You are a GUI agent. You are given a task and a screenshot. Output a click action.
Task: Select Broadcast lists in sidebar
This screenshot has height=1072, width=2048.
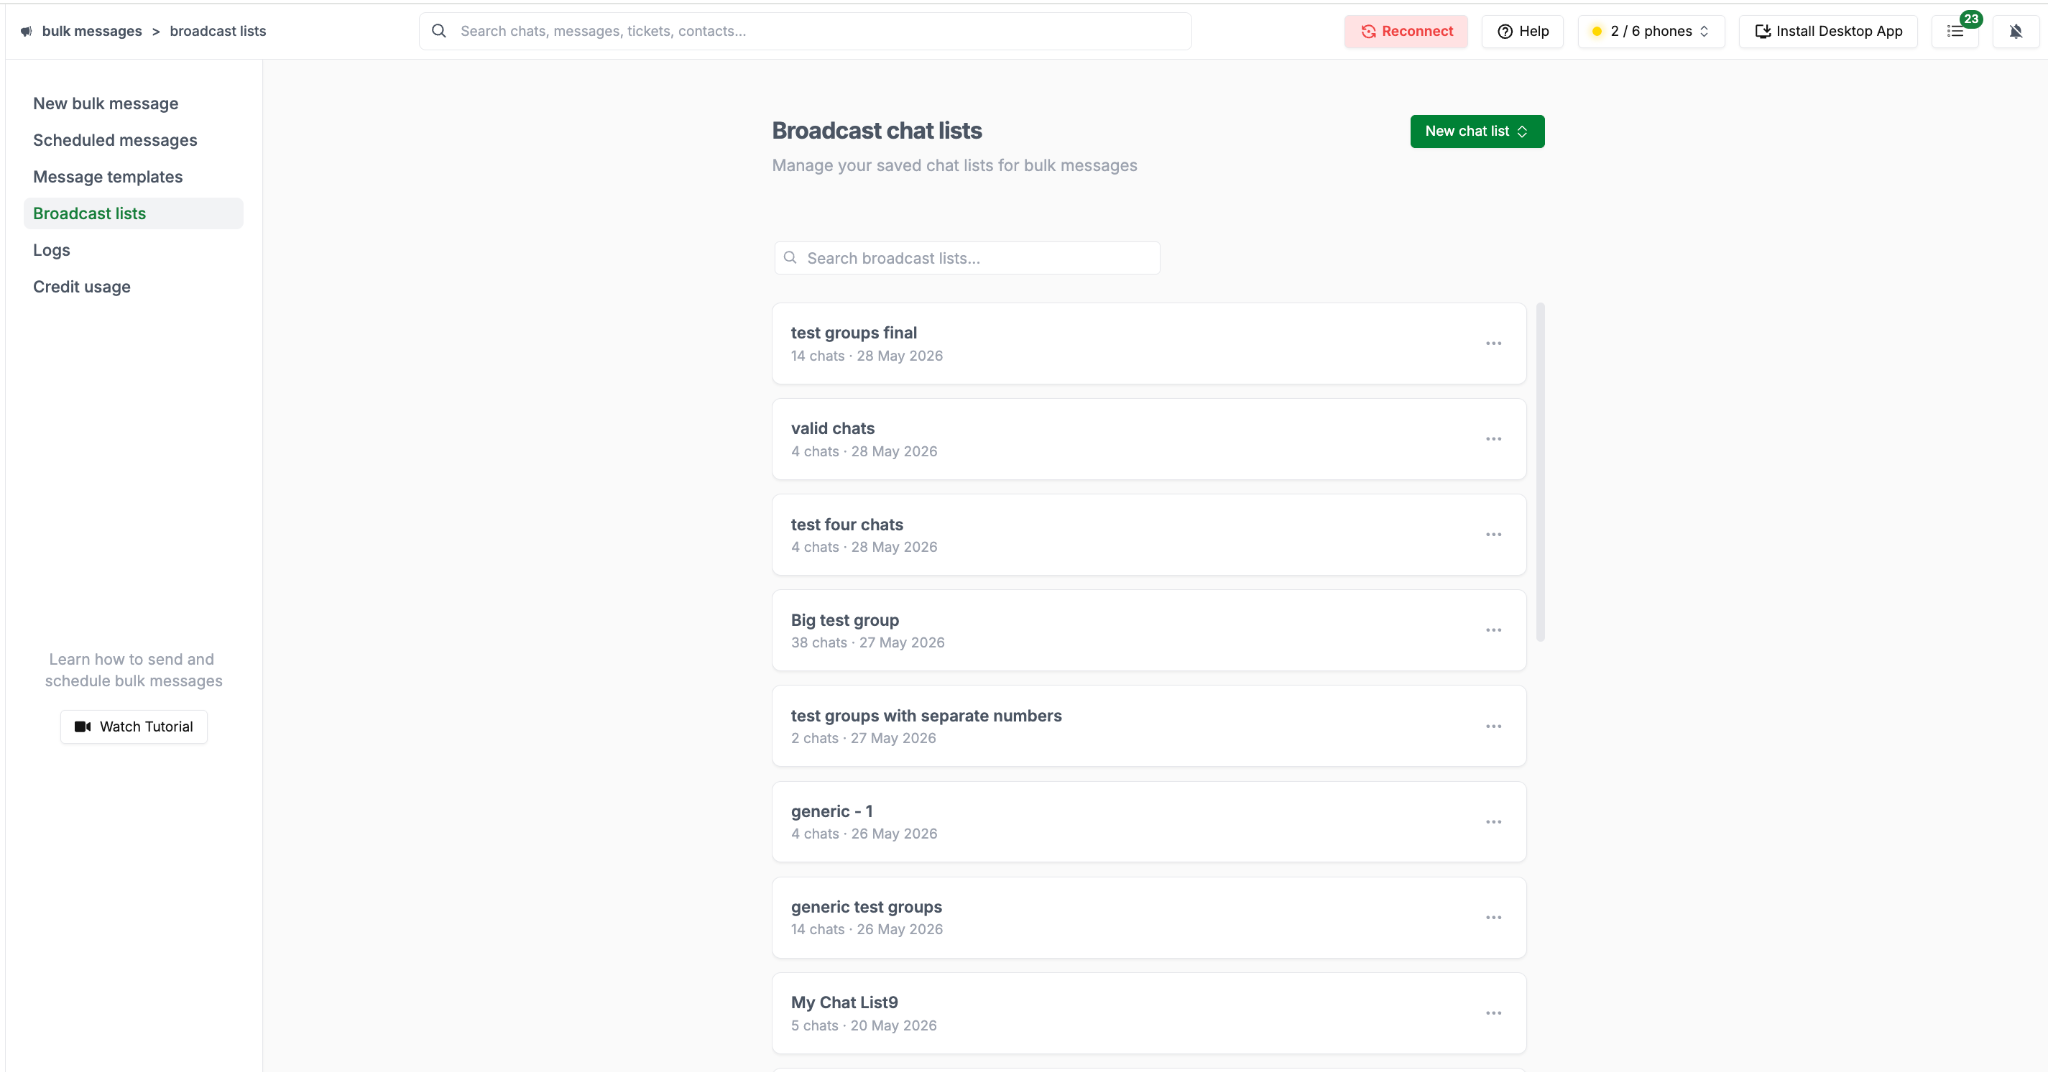(x=133, y=213)
